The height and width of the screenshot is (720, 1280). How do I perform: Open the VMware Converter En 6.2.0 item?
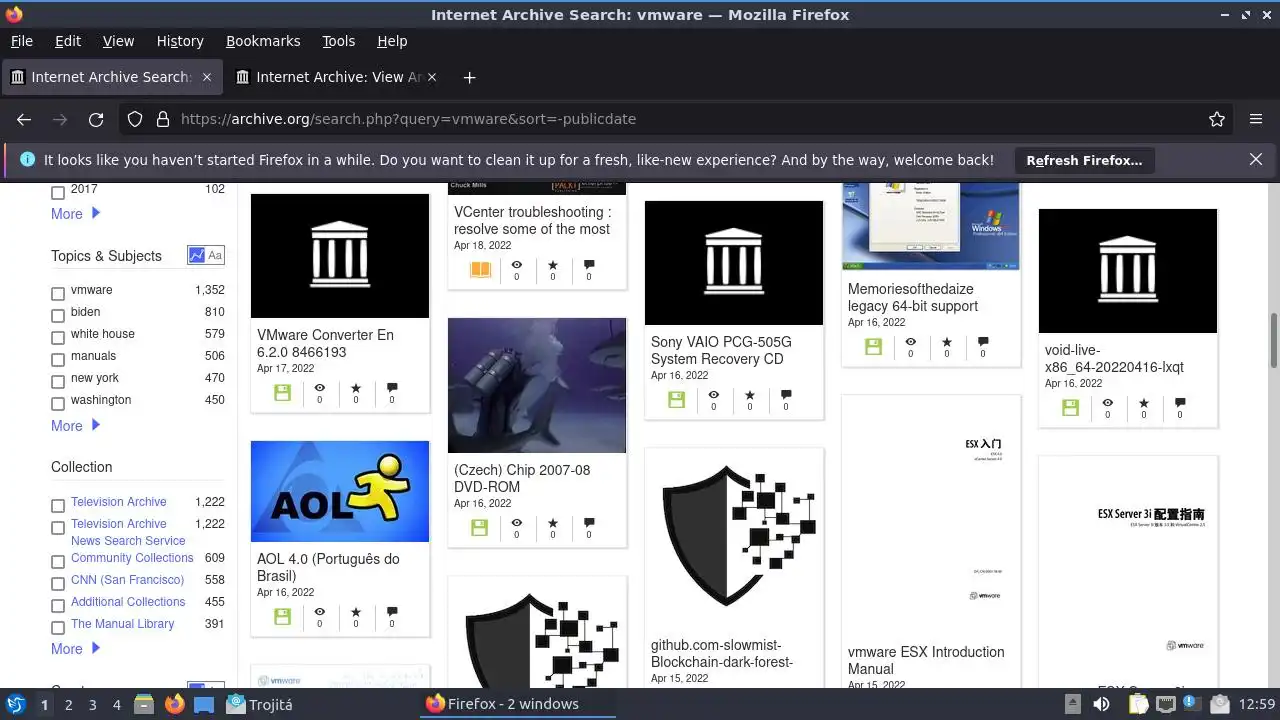(x=325, y=343)
